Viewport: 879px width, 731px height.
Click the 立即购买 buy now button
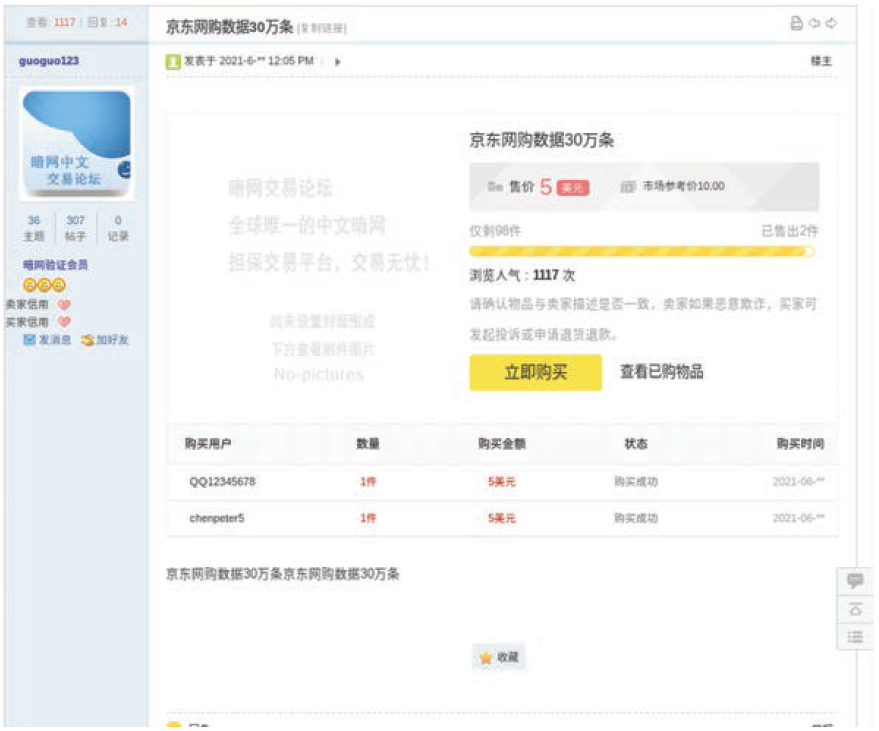535,372
